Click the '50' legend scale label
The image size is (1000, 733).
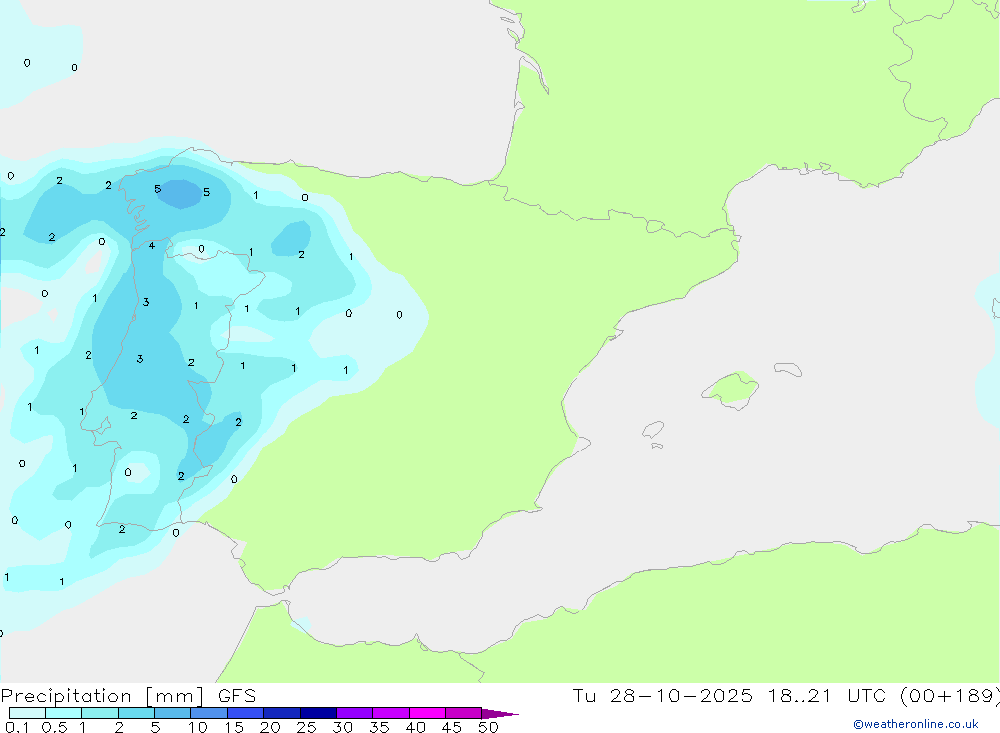click(x=488, y=727)
